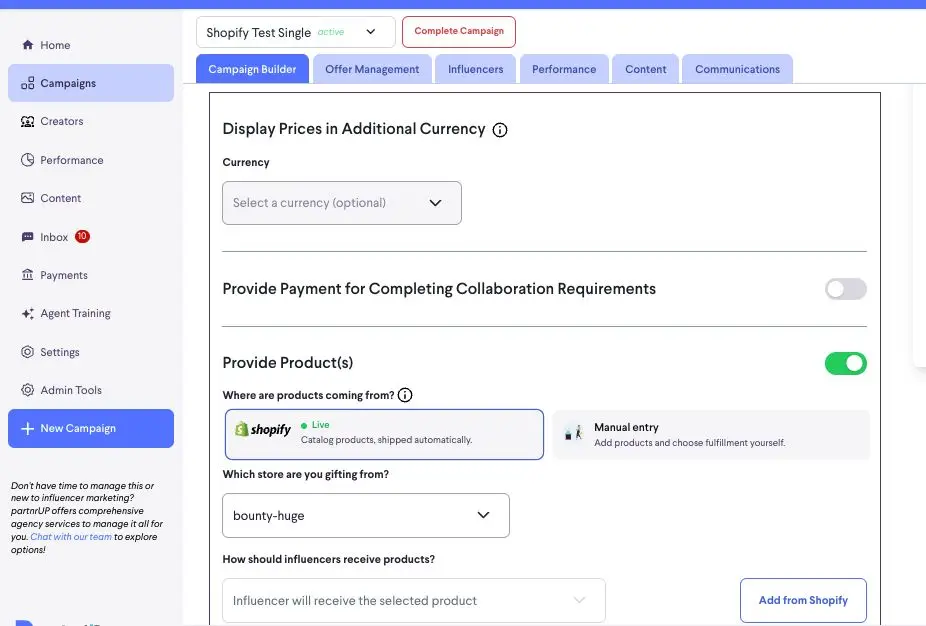Click the Manual entry illustration icon
Image resolution: width=926 pixels, height=626 pixels.
573,433
